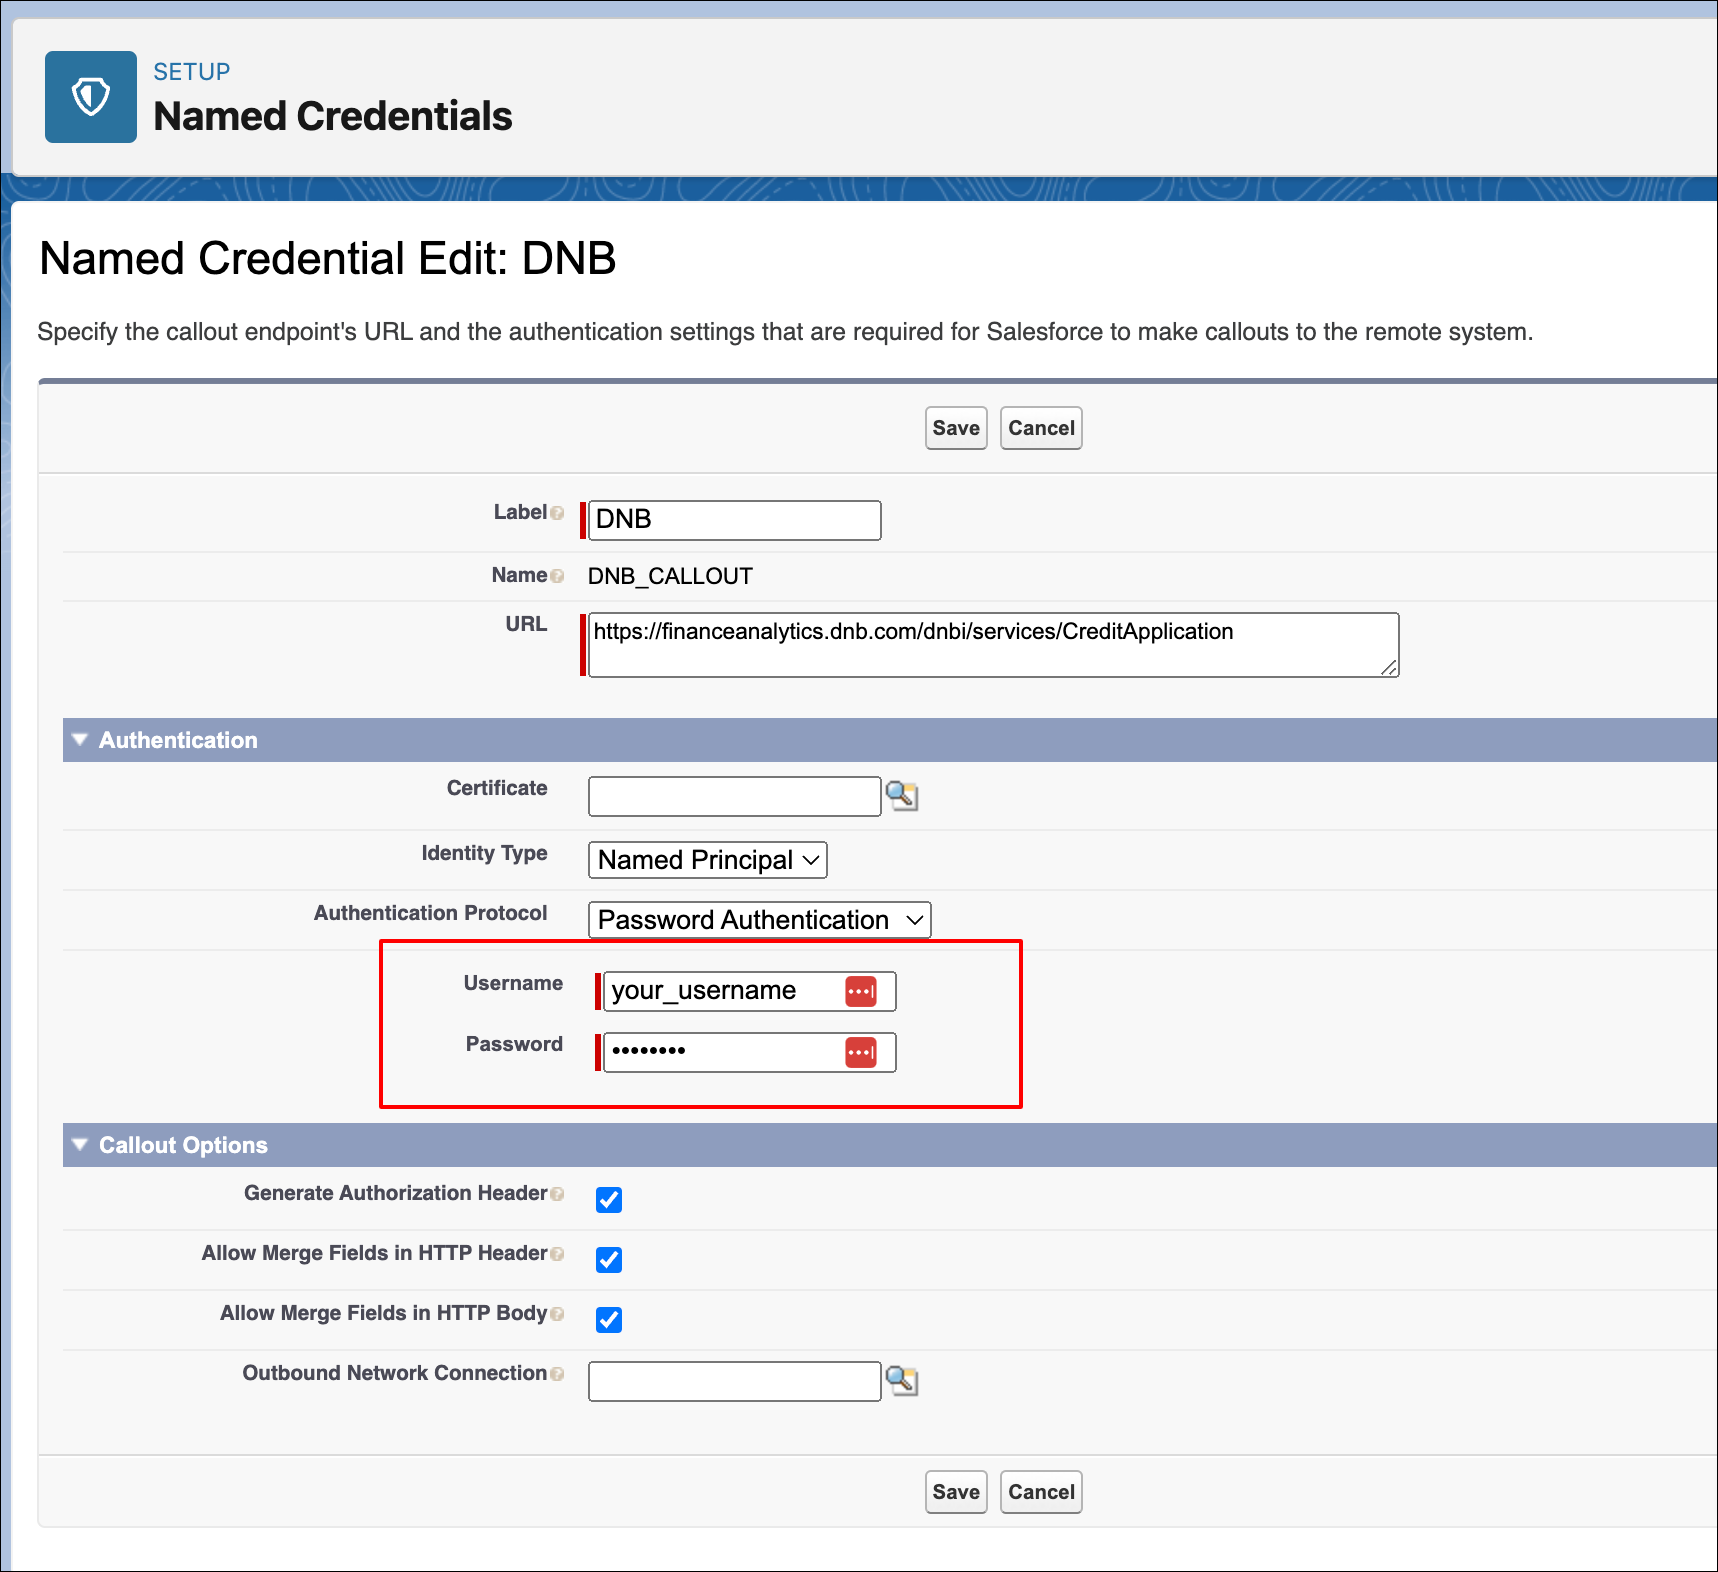
Task: Click the Named Credentials shield icon
Action: coord(91,97)
